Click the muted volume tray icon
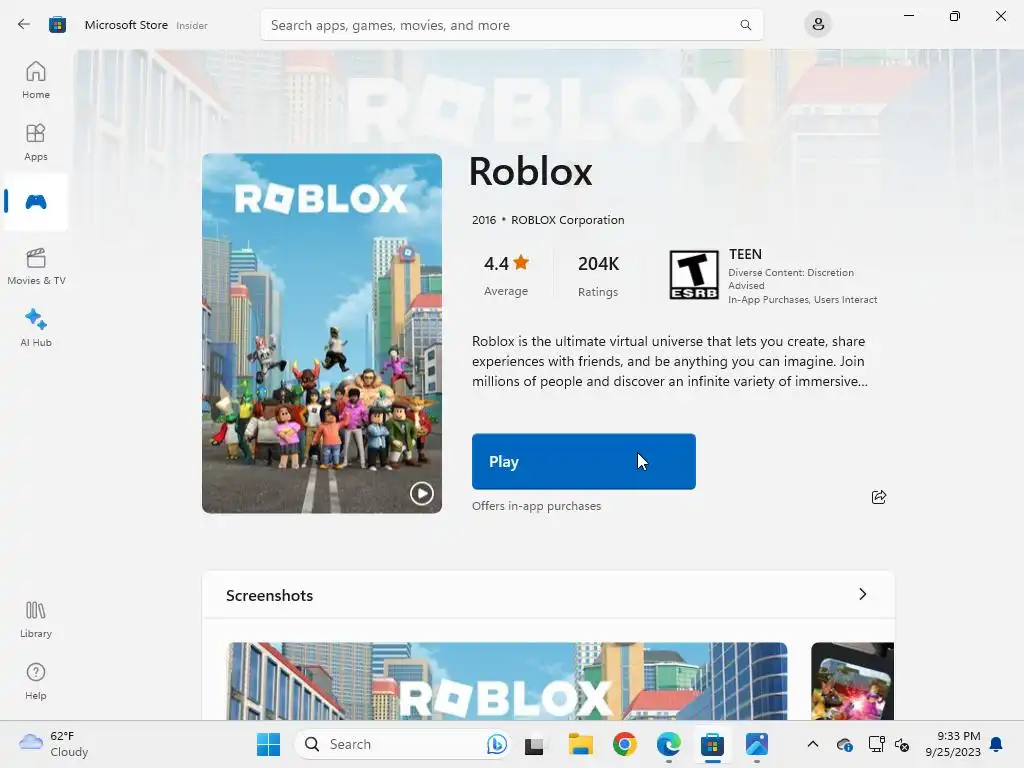This screenshot has height=768, width=1024. point(903,744)
